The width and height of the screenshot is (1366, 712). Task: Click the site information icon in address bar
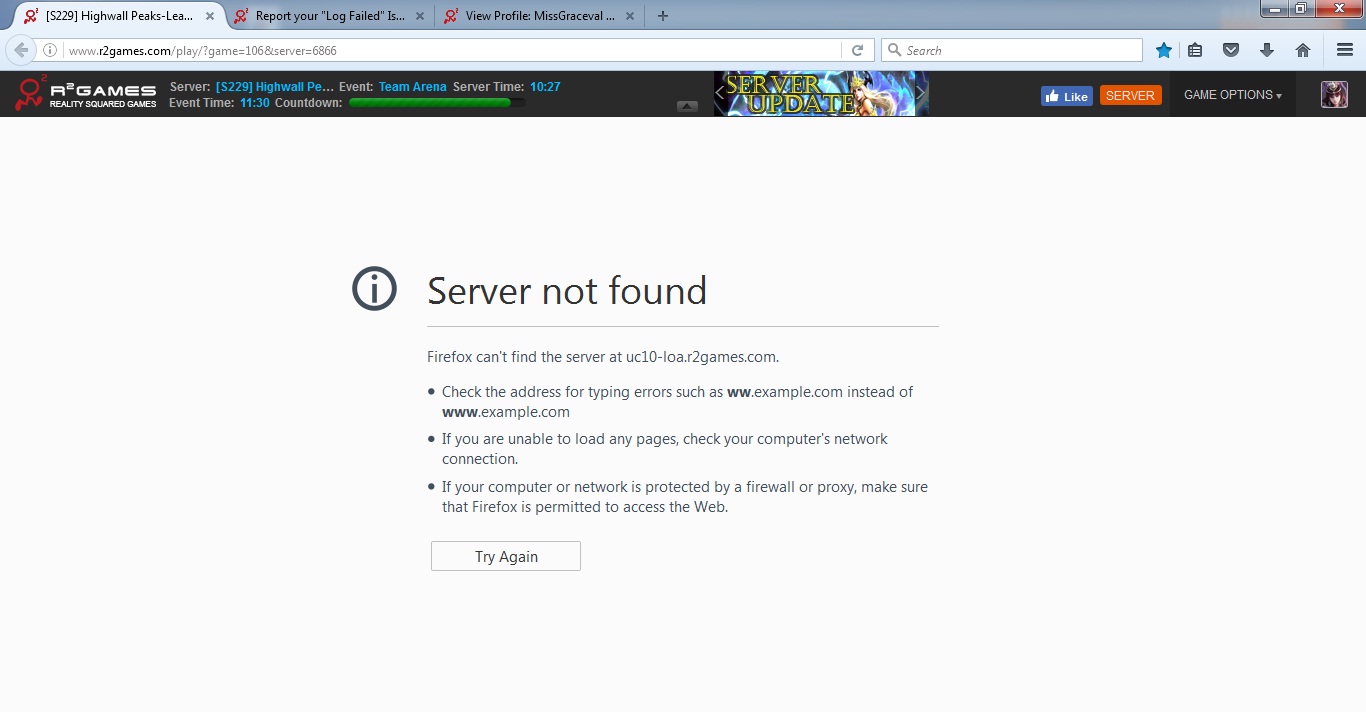tap(50, 50)
